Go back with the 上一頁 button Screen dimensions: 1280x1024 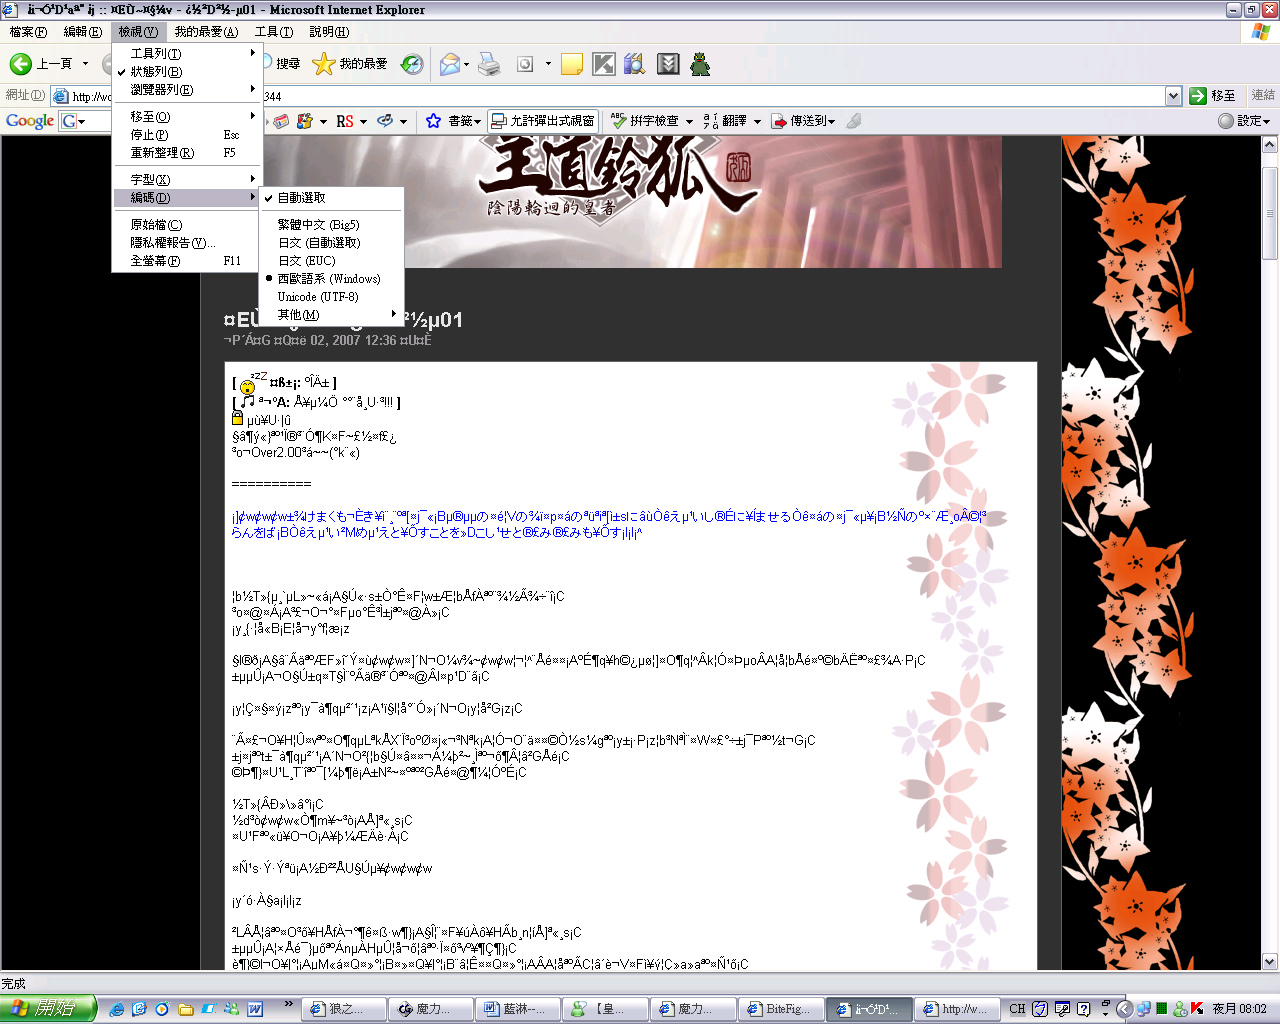(x=42, y=64)
